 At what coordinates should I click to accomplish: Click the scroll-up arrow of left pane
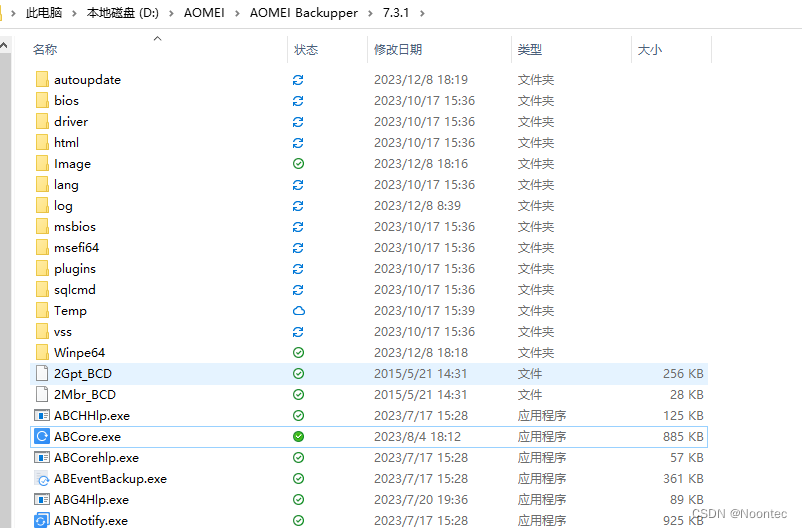click(4, 46)
